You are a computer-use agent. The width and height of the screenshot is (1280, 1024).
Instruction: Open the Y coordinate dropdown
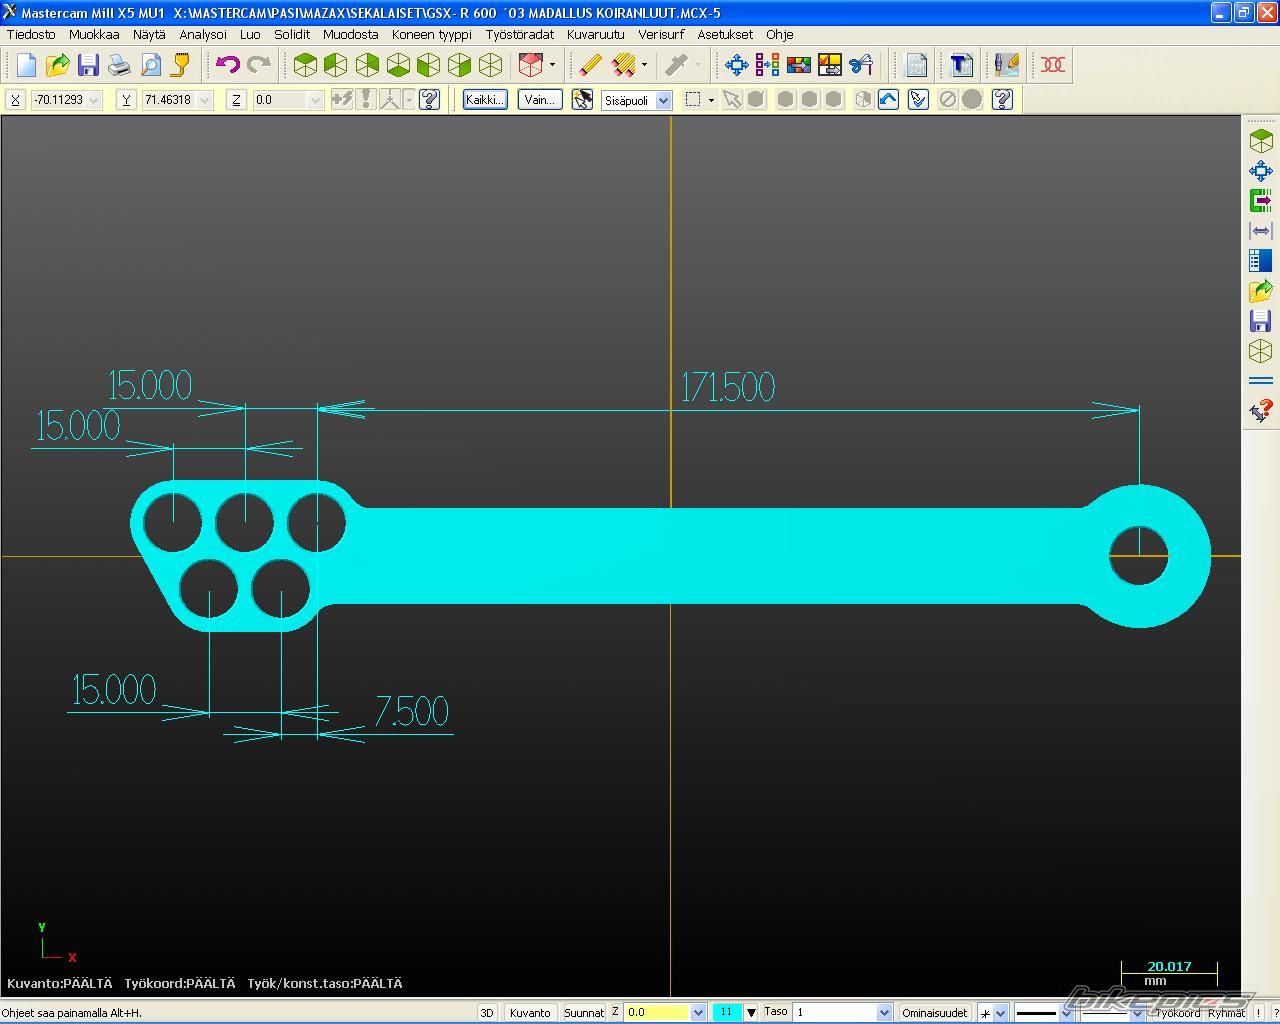click(x=205, y=100)
